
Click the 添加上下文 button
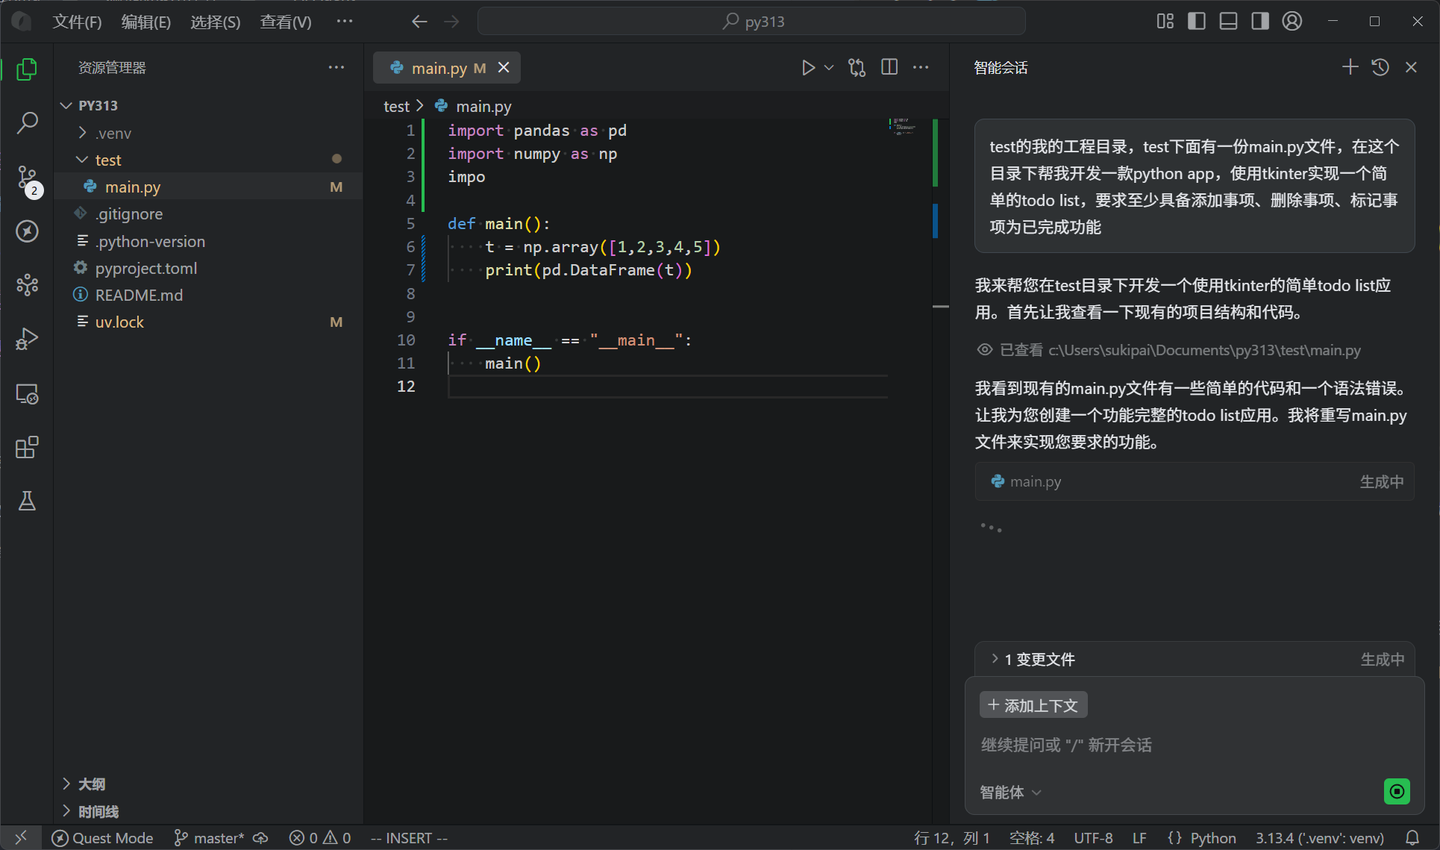[1033, 705]
